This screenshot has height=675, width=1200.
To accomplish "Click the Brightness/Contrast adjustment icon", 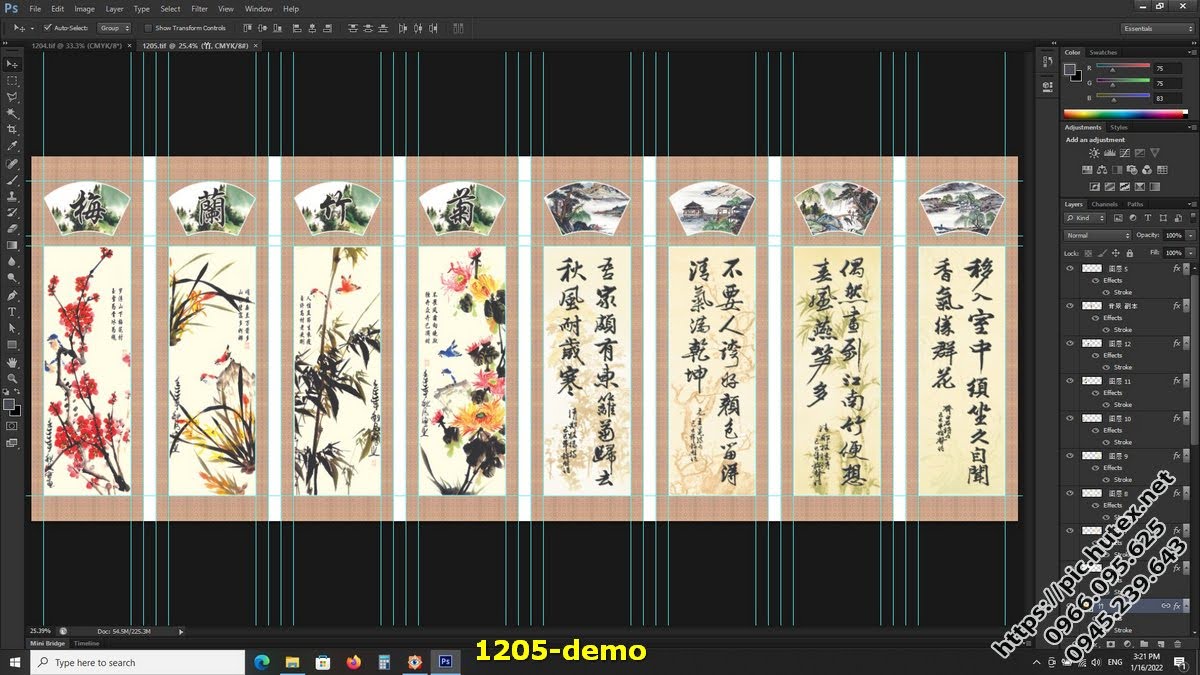I will (x=1094, y=153).
